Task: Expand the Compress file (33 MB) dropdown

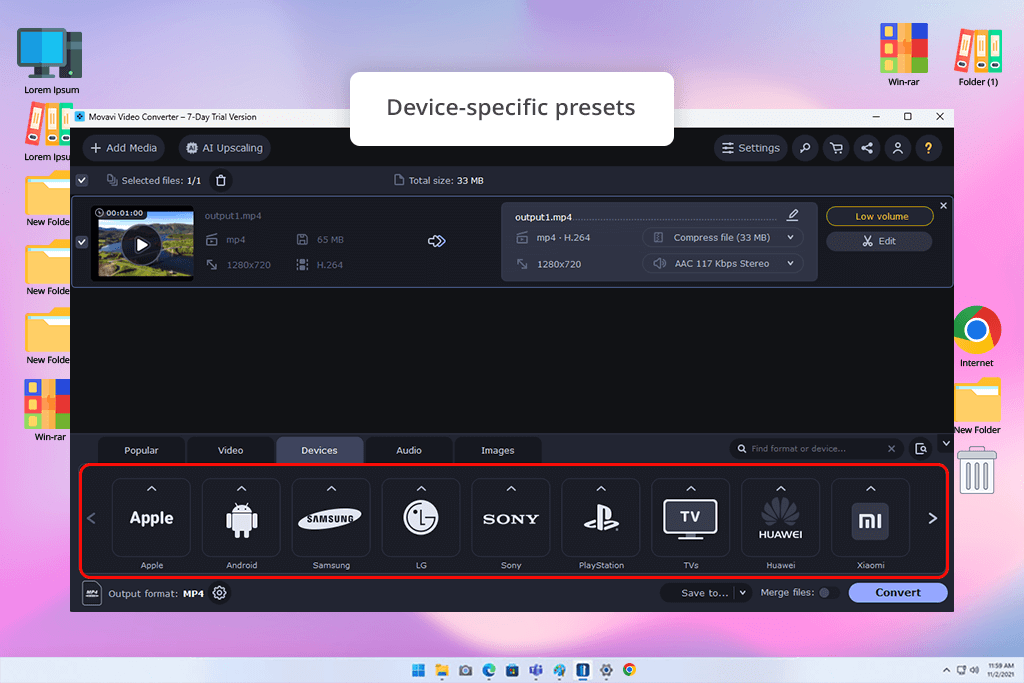Action: pos(723,238)
